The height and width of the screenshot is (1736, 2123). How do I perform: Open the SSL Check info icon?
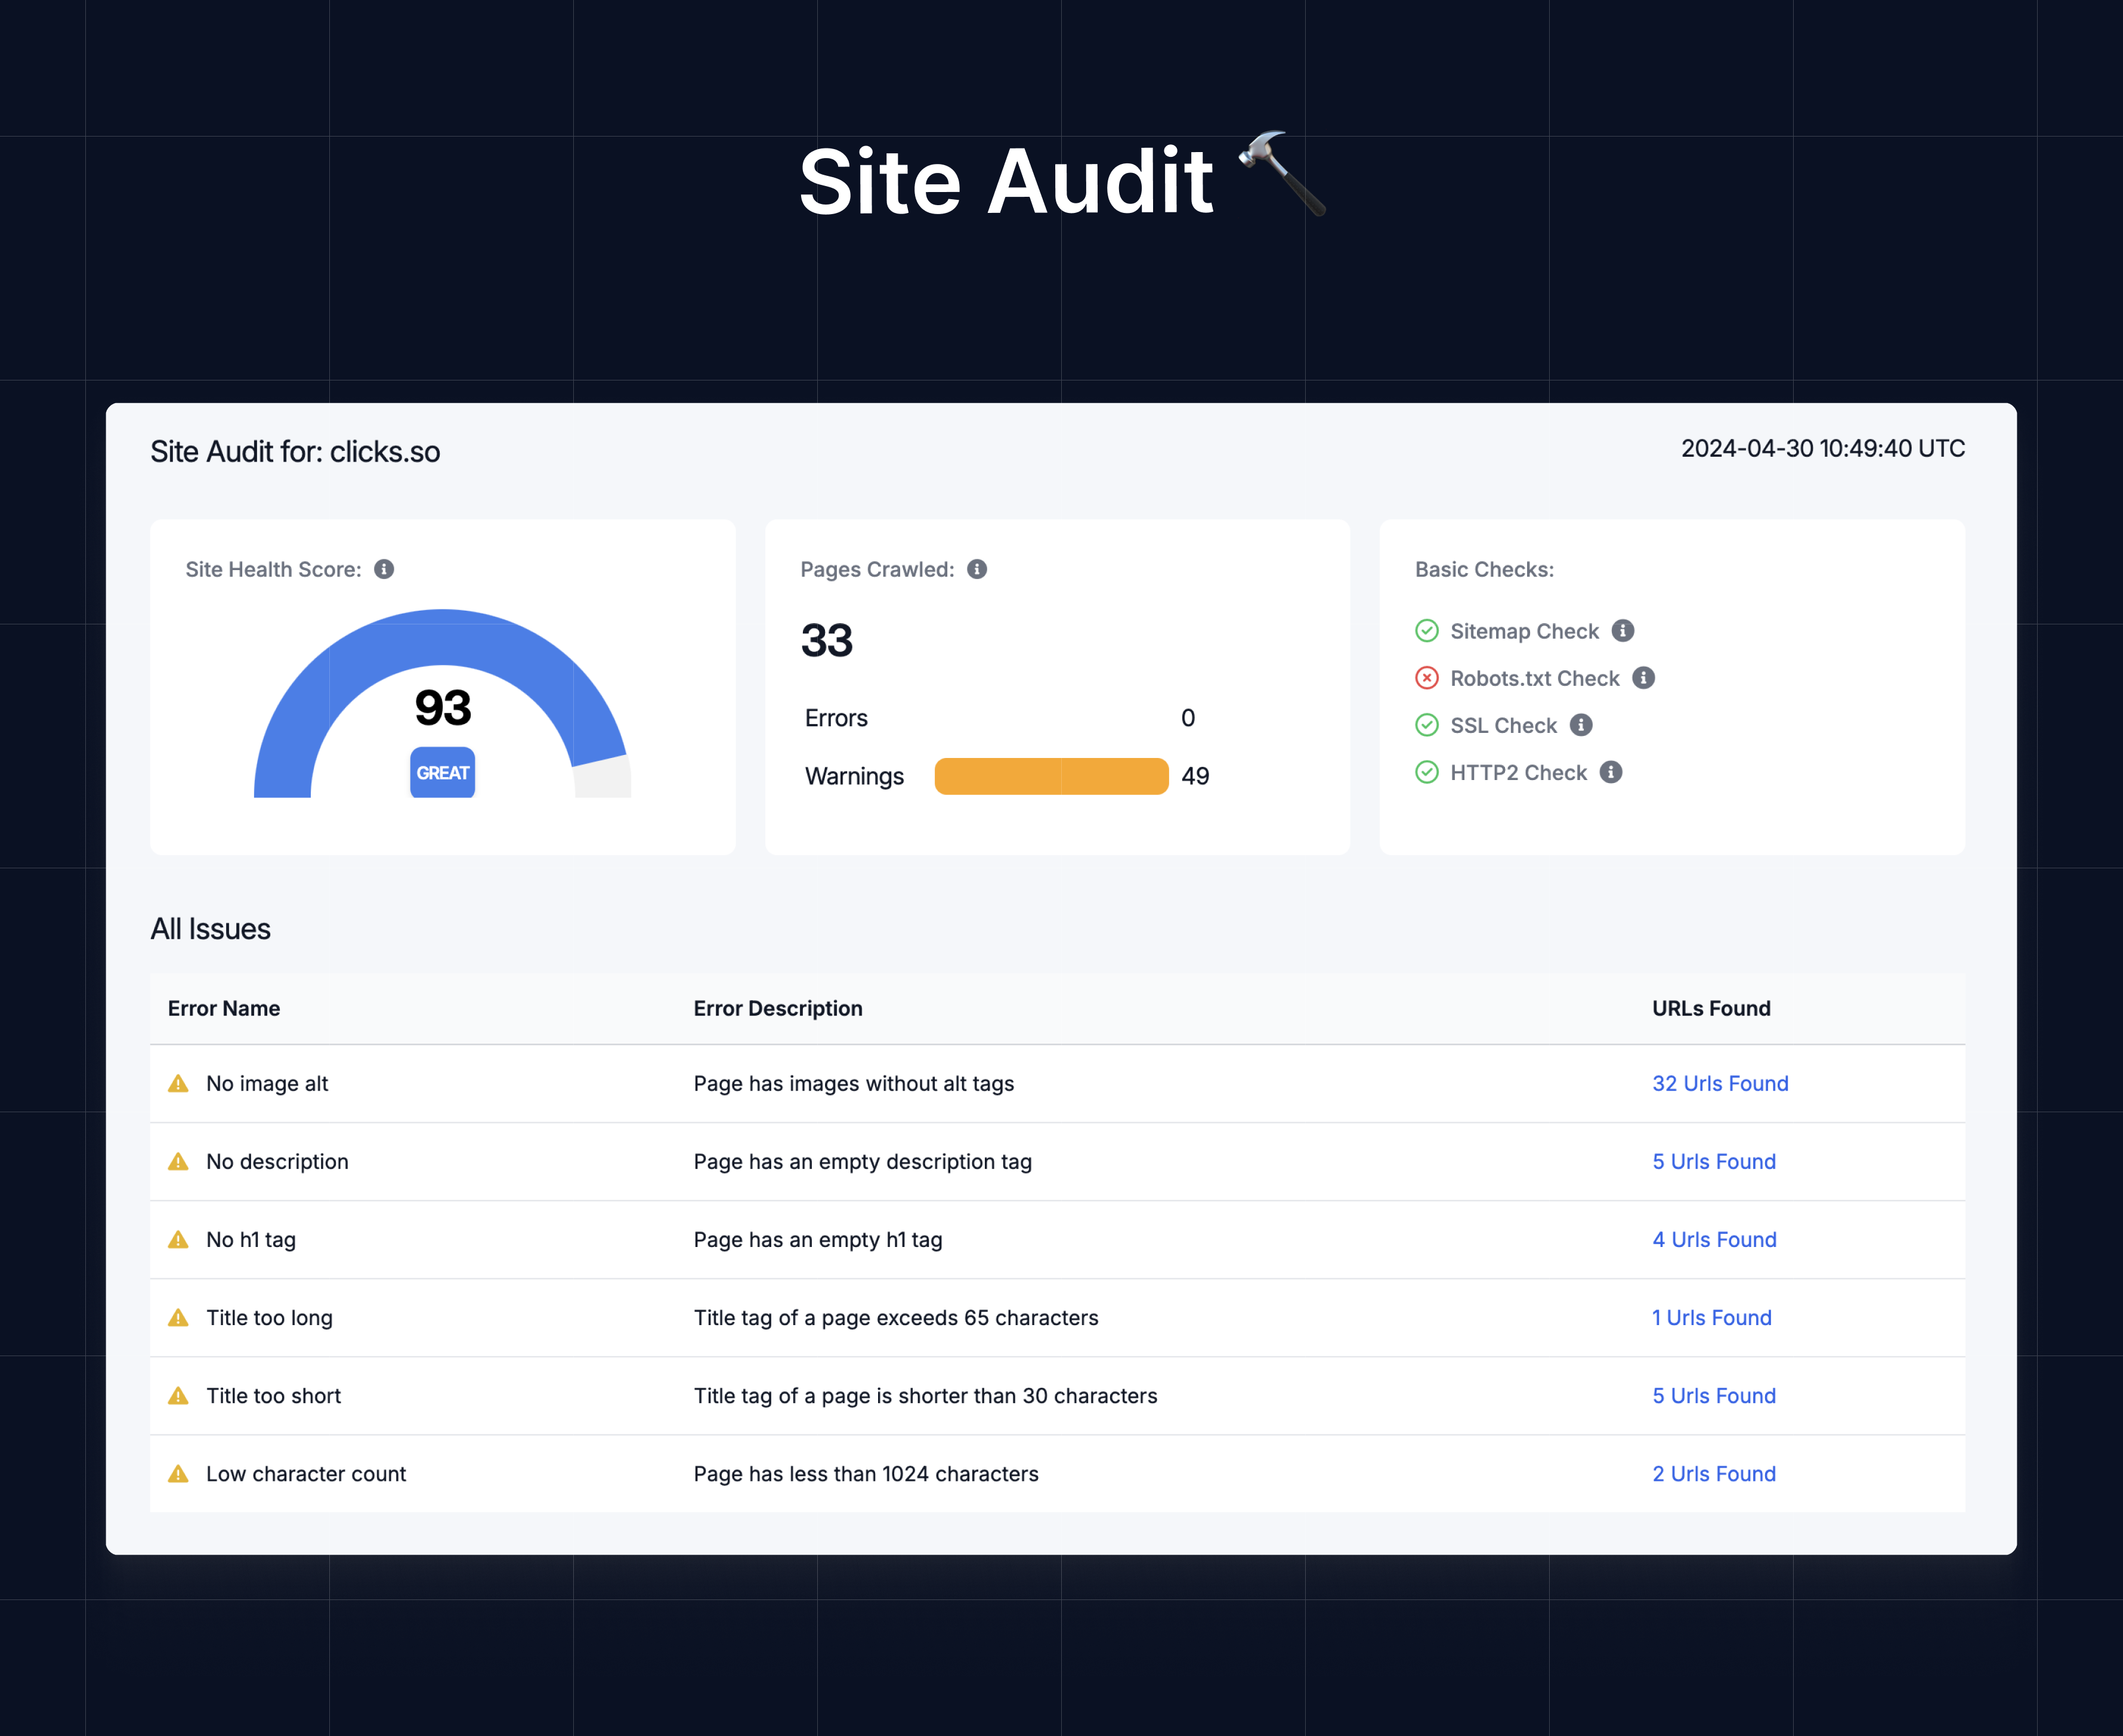[1581, 725]
